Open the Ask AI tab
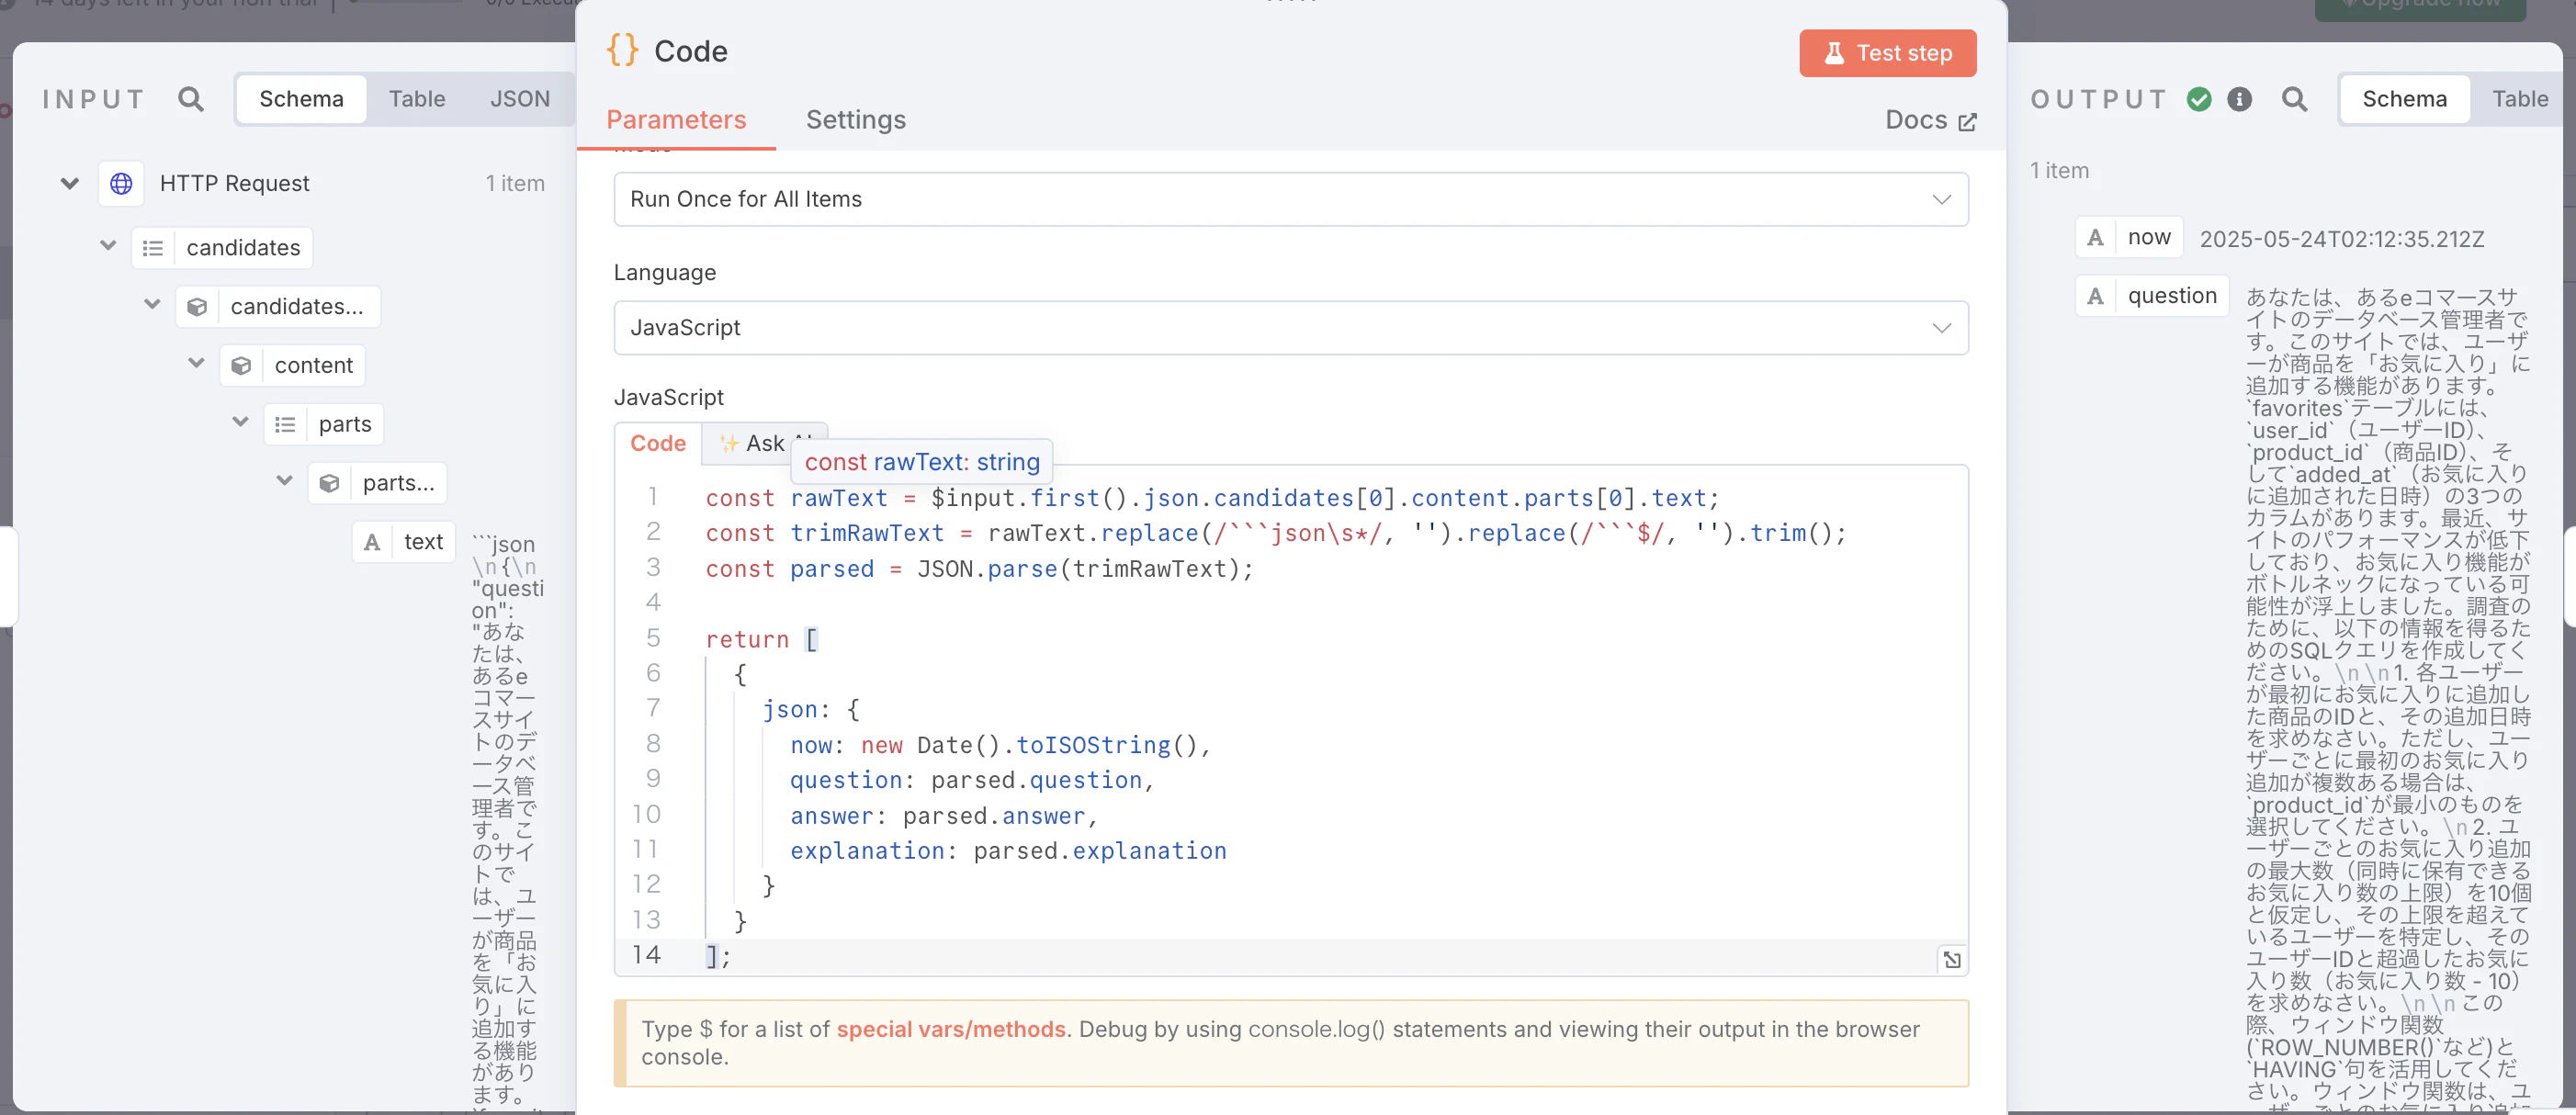 pos(764,444)
